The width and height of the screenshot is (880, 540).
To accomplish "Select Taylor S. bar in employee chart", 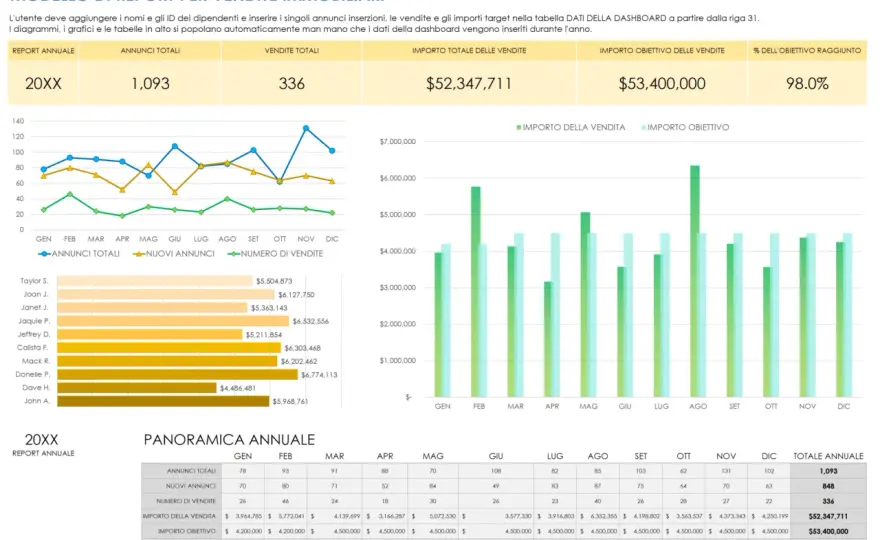I will [x=155, y=281].
